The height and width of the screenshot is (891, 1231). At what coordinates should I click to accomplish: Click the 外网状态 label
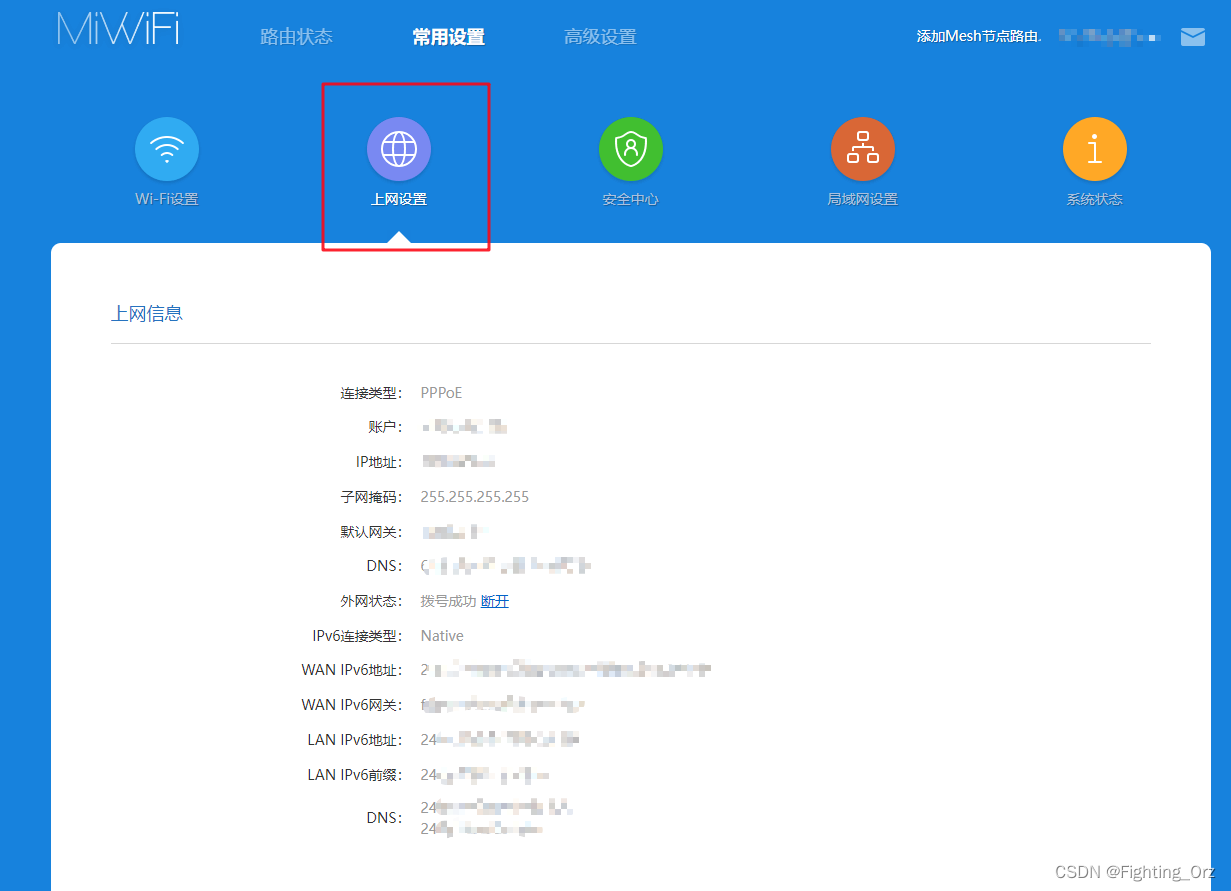370,601
